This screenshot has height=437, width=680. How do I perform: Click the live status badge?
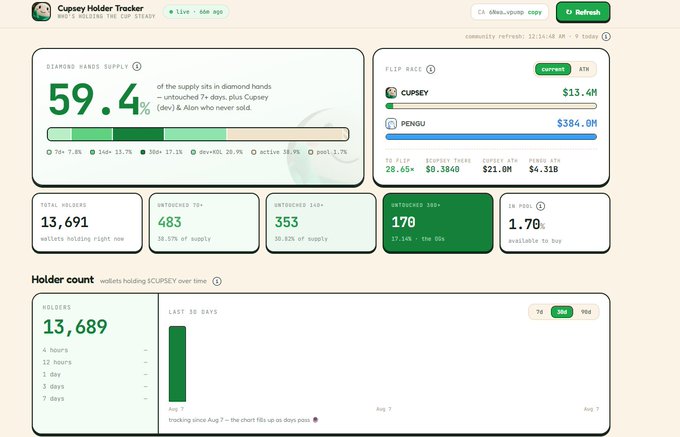(x=196, y=12)
